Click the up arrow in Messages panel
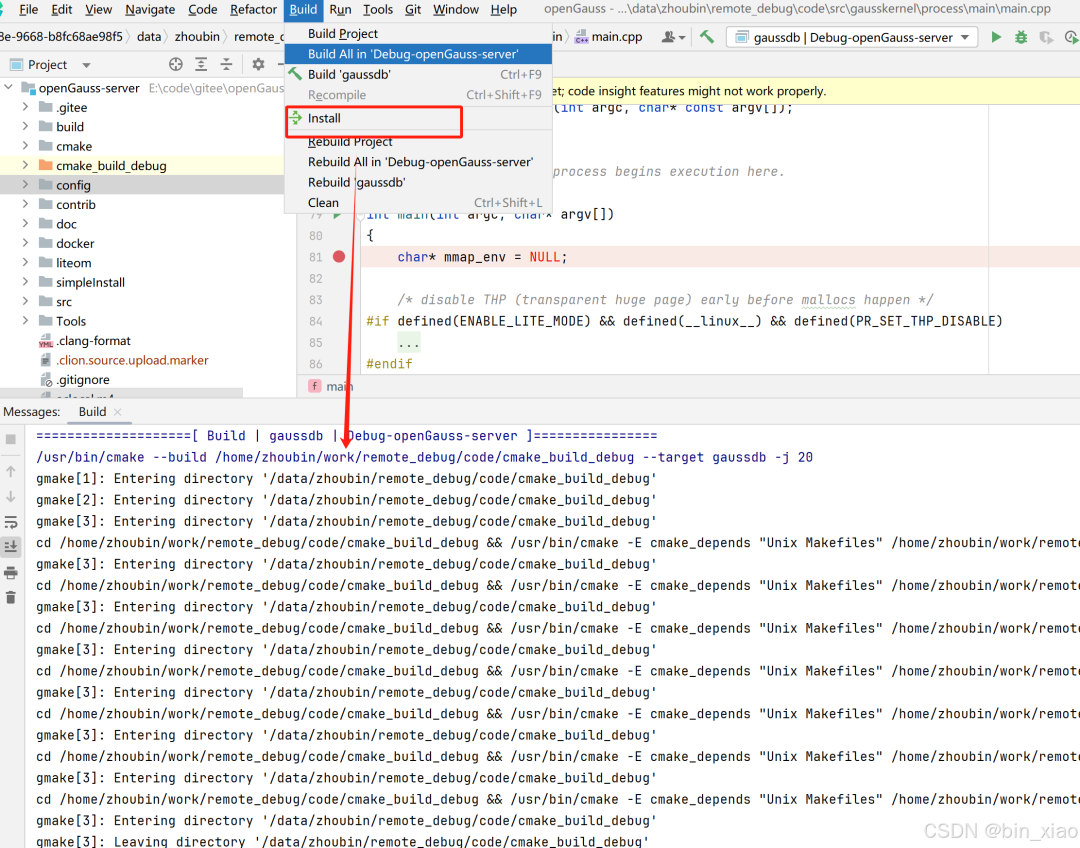Image resolution: width=1080 pixels, height=848 pixels. pyautogui.click(x=10, y=471)
